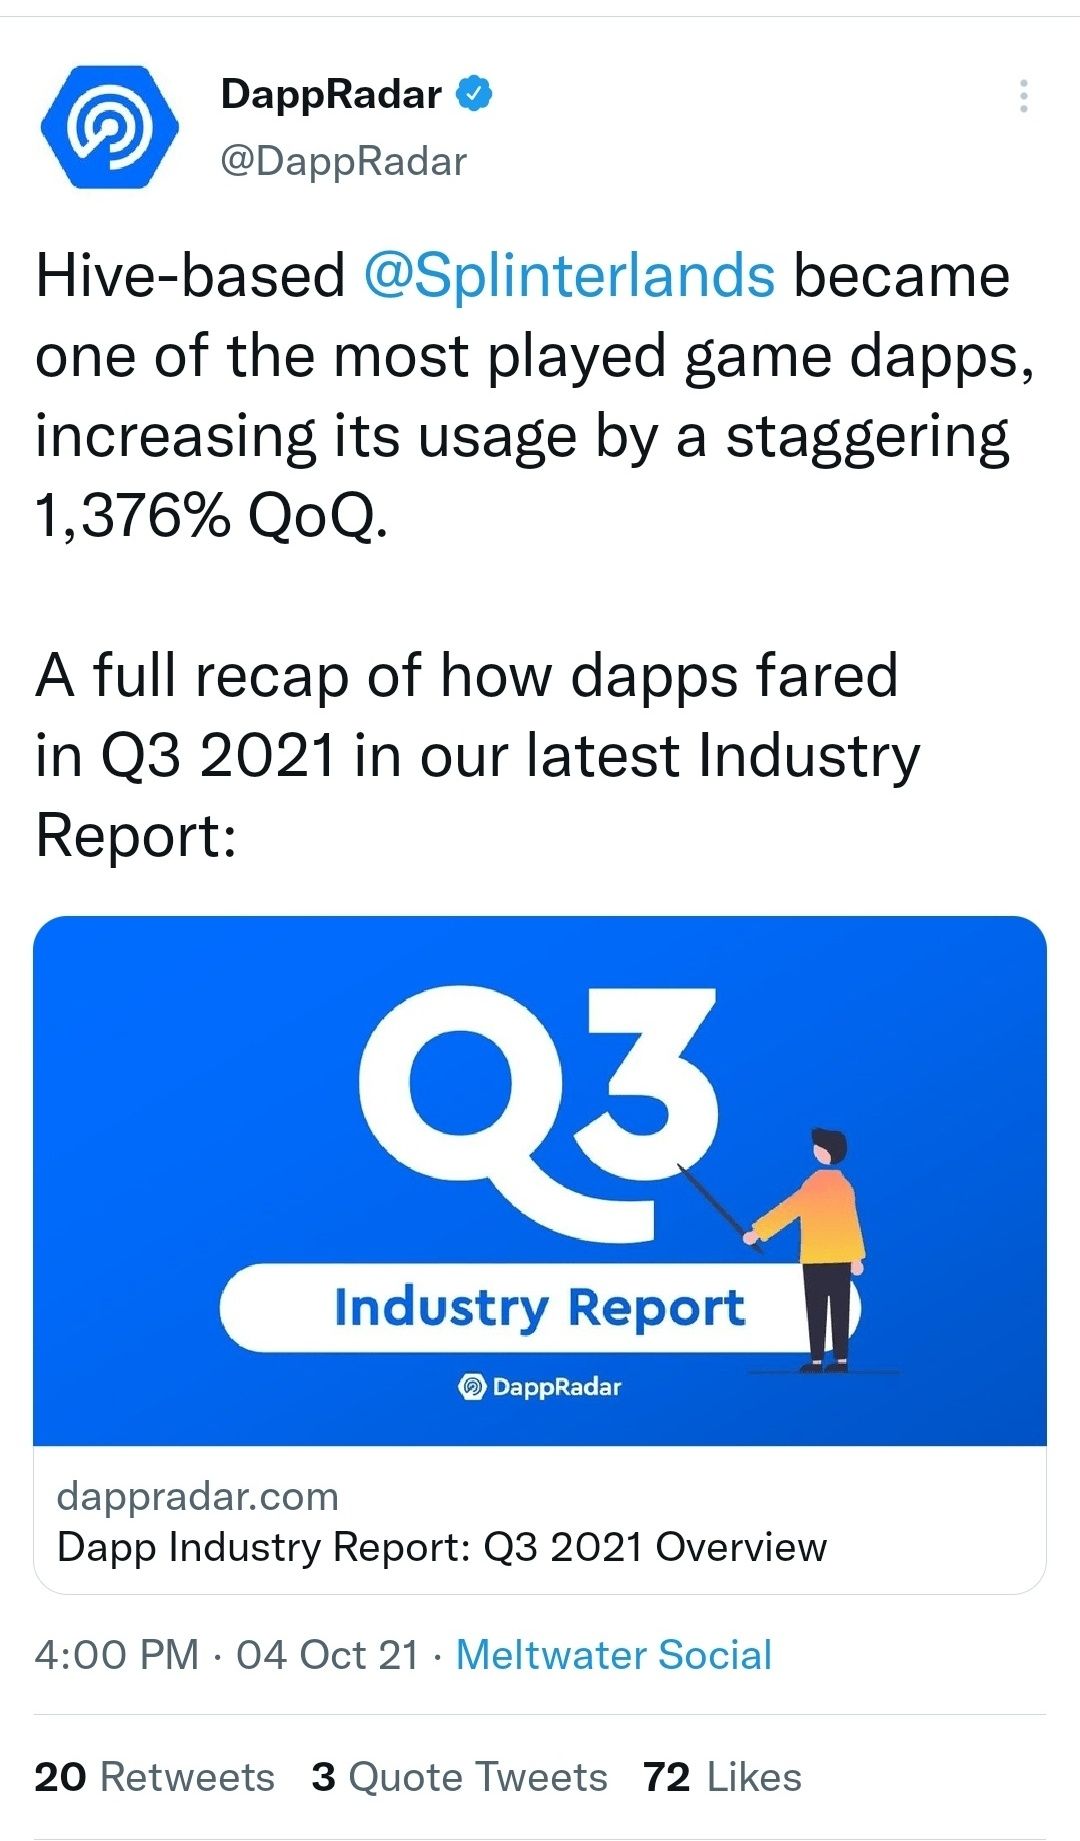View the 3 Quote Tweets
The width and height of the screenshot is (1080, 1841).
[459, 1777]
